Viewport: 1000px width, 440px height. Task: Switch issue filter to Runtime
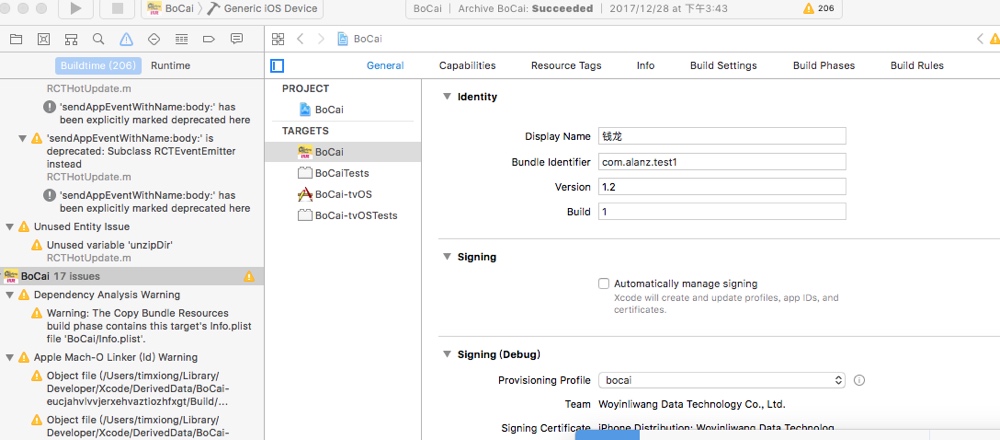[170, 66]
